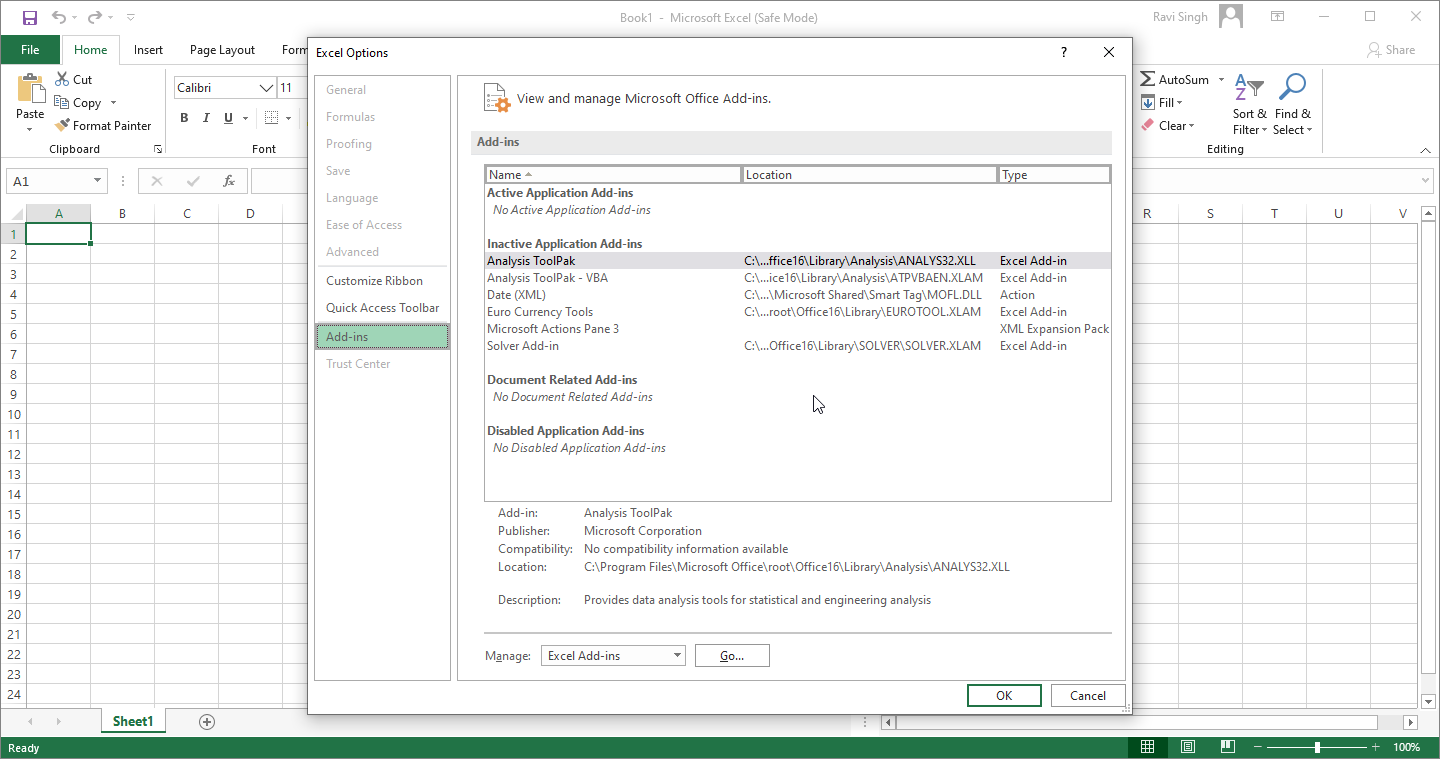Click the Paste icon in Clipboard group

tap(30, 90)
